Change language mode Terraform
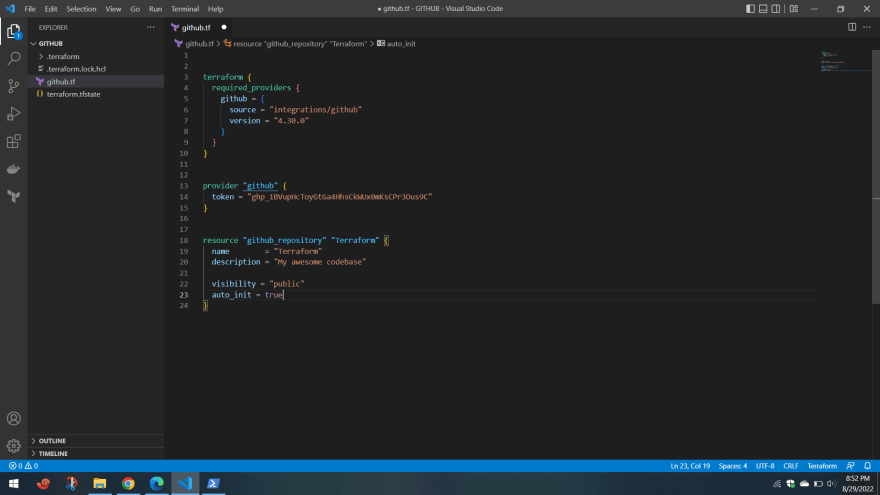880x495 pixels. point(822,466)
